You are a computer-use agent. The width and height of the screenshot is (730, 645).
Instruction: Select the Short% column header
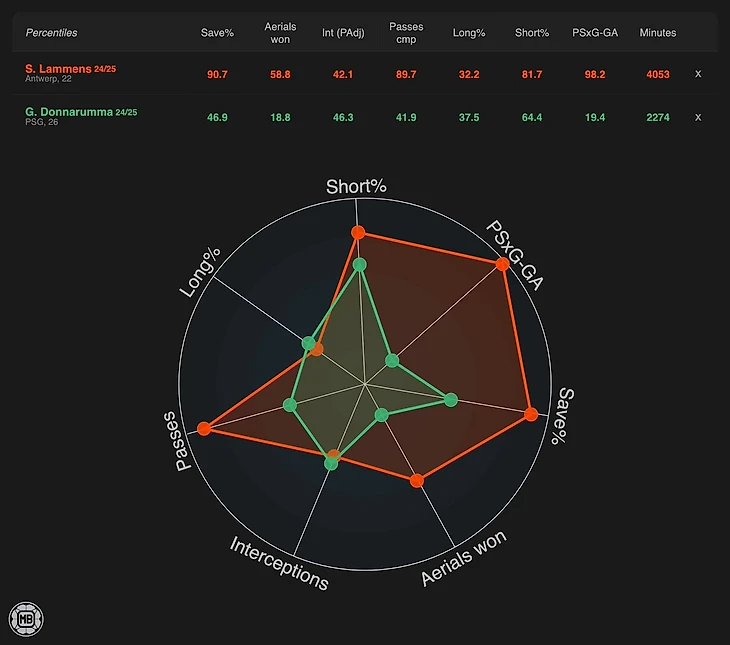point(531,33)
